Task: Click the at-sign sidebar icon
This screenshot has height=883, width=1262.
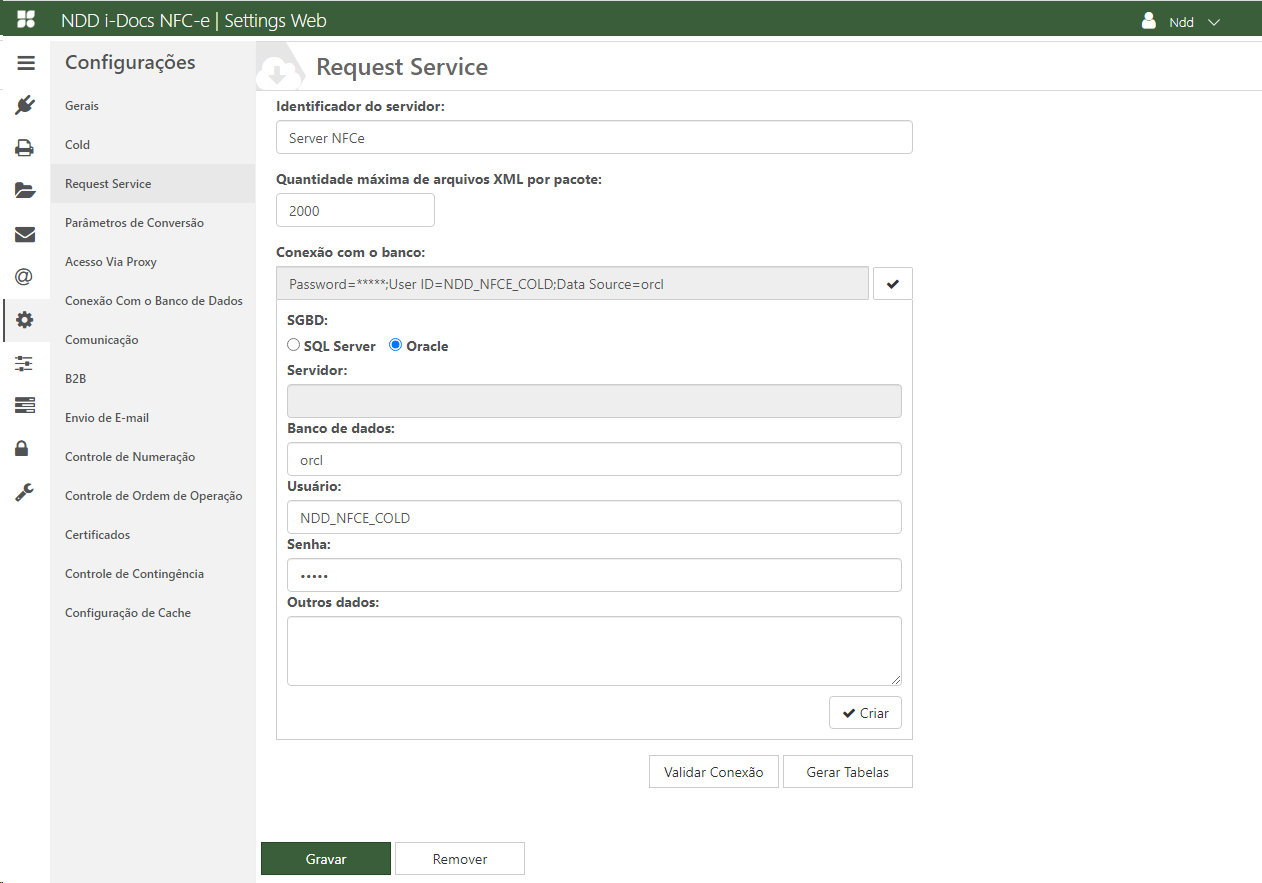Action: pos(25,277)
